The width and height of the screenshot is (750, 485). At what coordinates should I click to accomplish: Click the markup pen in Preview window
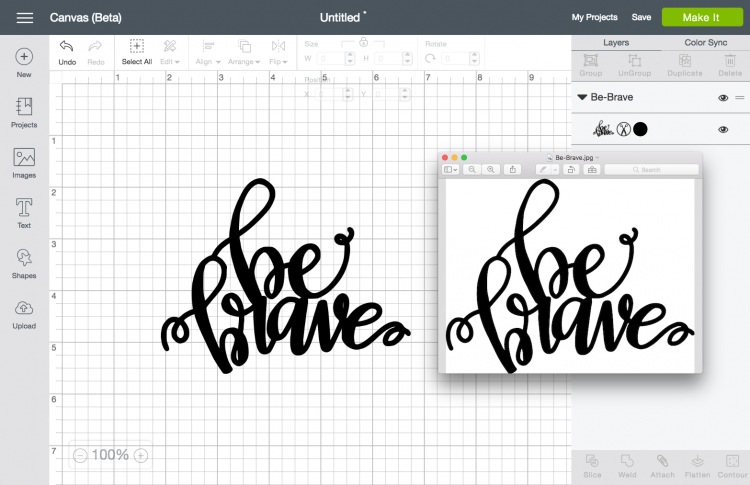(x=543, y=169)
